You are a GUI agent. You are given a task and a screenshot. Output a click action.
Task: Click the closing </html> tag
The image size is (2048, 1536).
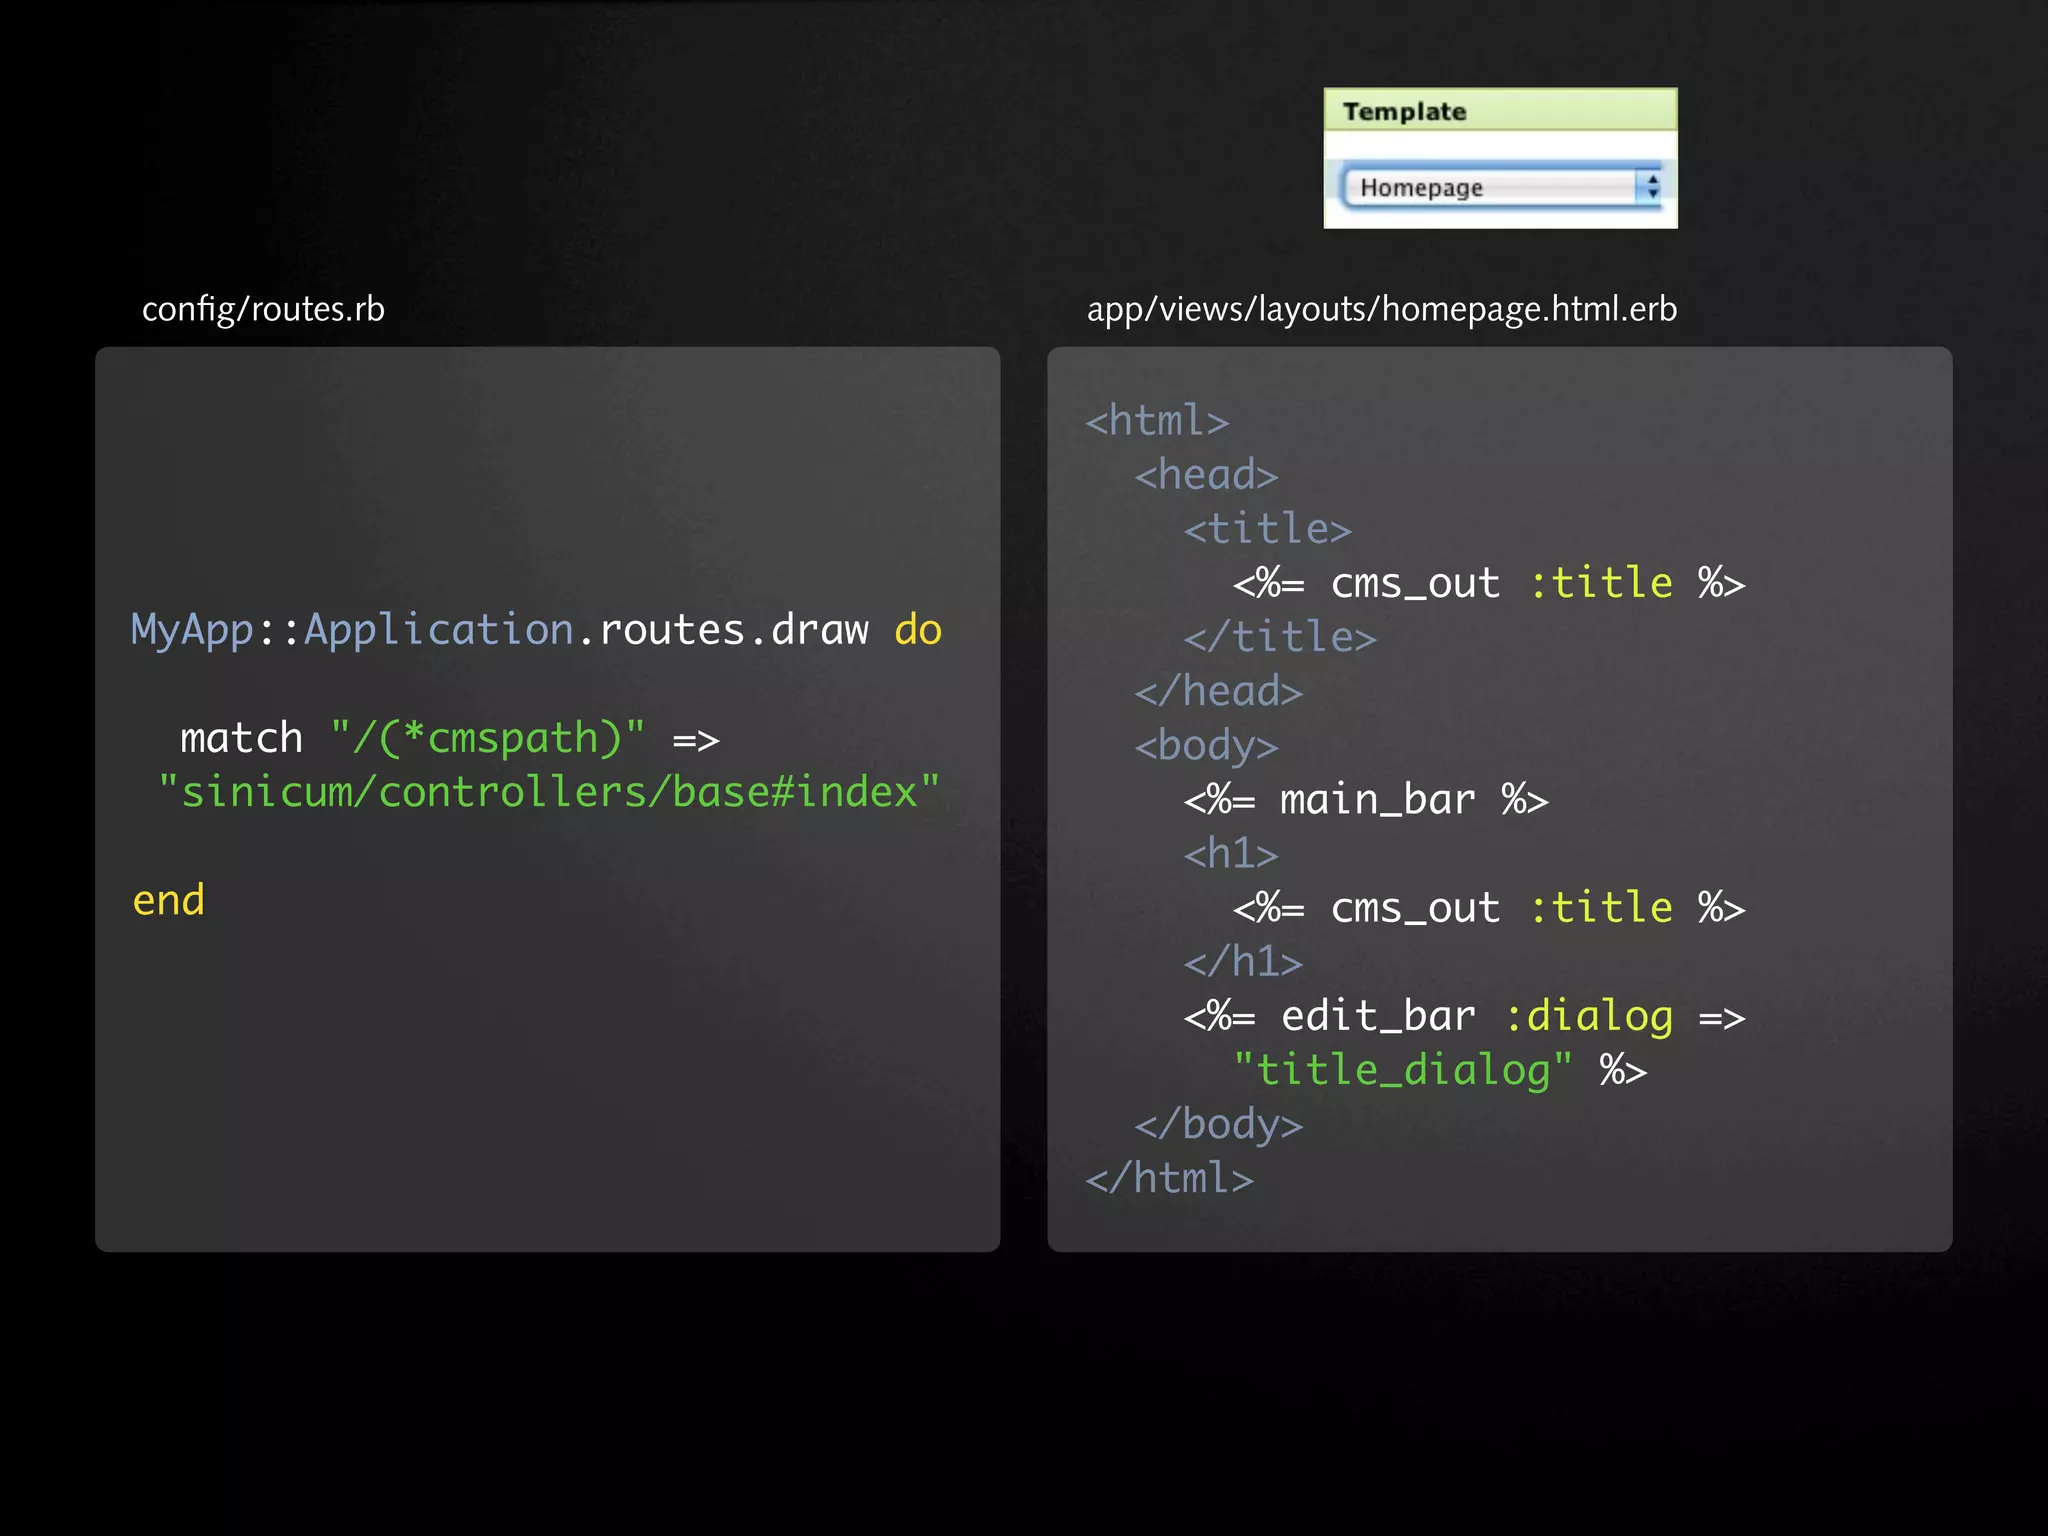(x=1169, y=1179)
